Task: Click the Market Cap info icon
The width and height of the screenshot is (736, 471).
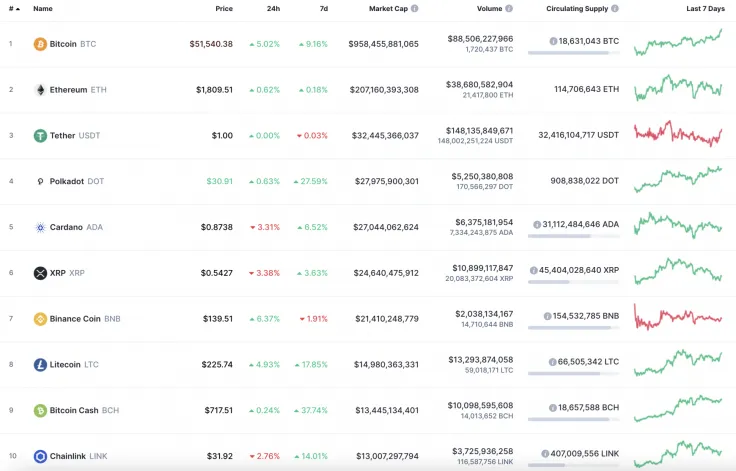Action: click(x=414, y=8)
